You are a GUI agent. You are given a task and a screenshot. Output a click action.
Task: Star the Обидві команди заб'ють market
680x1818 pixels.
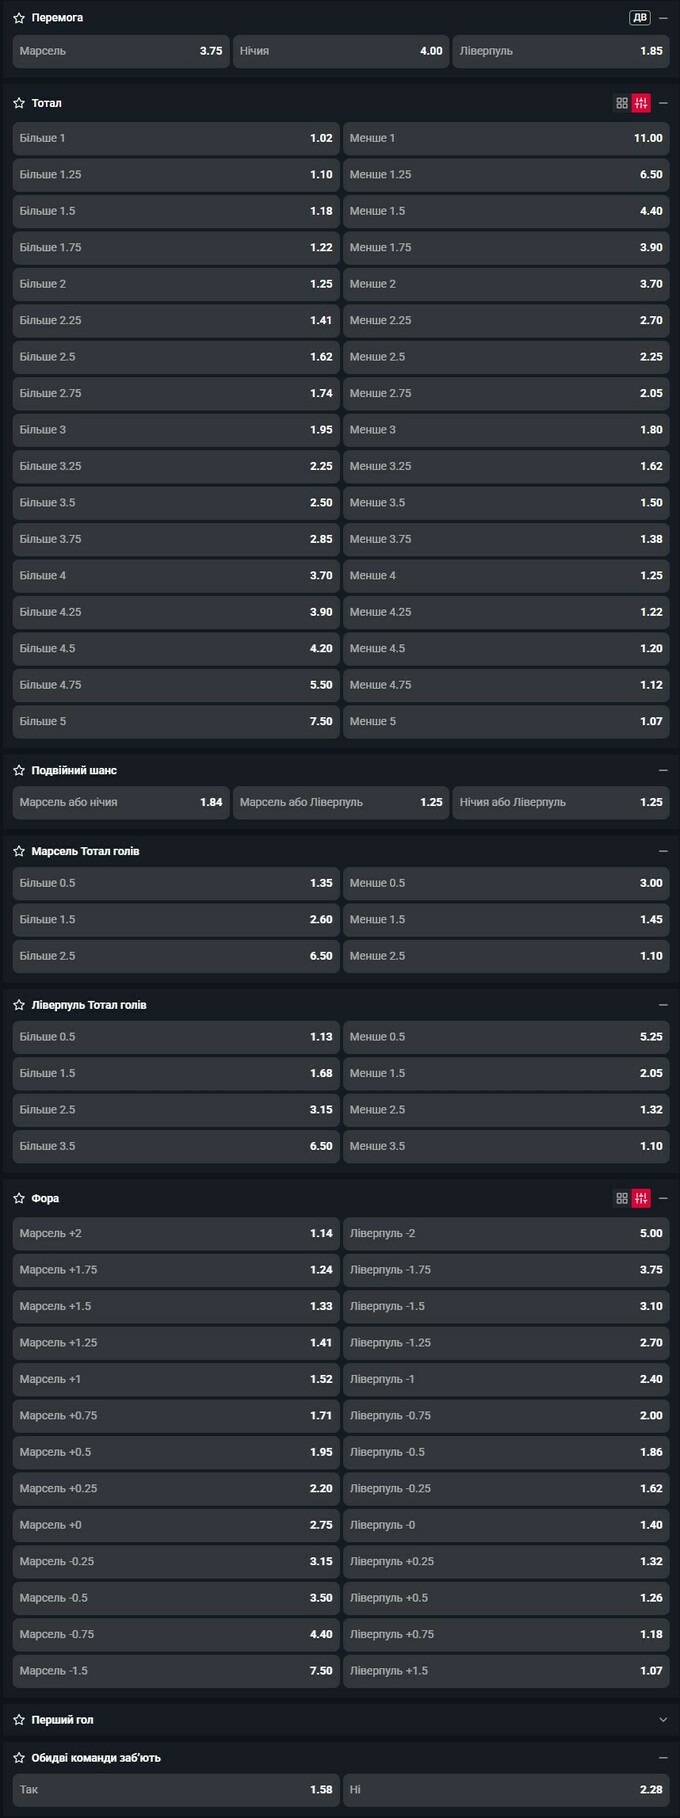pyautogui.click(x=19, y=1757)
